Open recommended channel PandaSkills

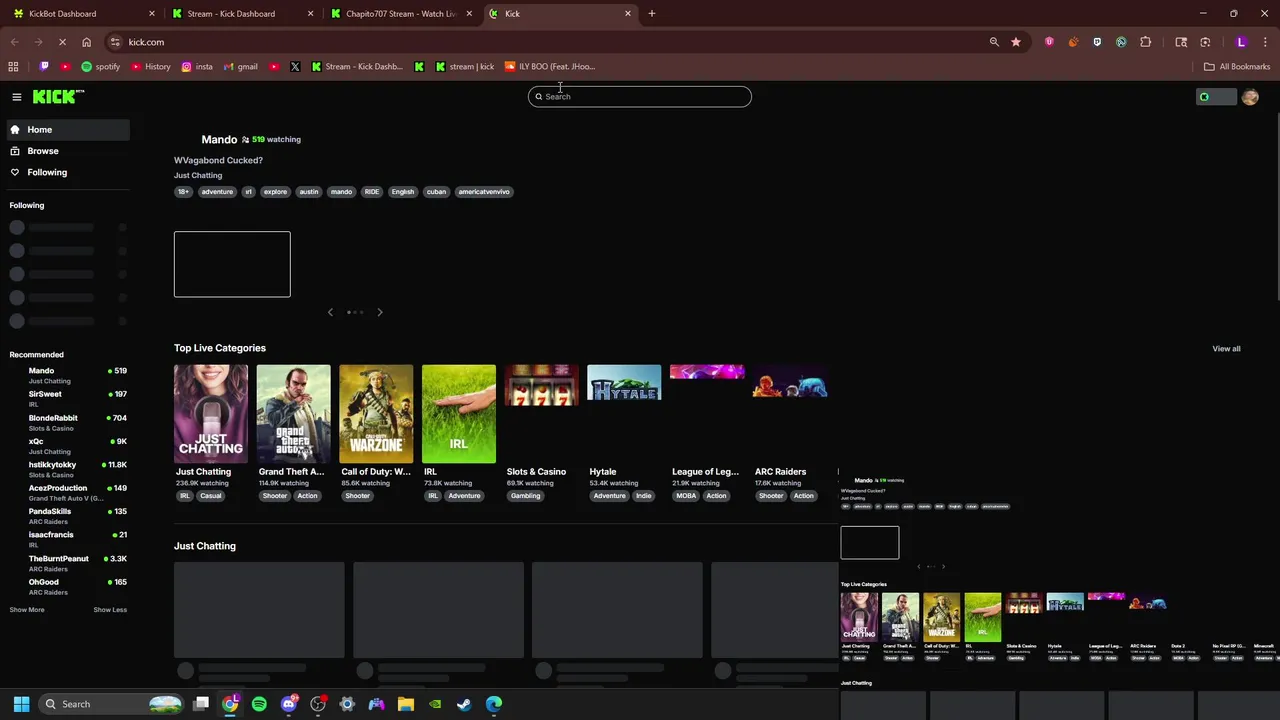[x=68, y=516]
